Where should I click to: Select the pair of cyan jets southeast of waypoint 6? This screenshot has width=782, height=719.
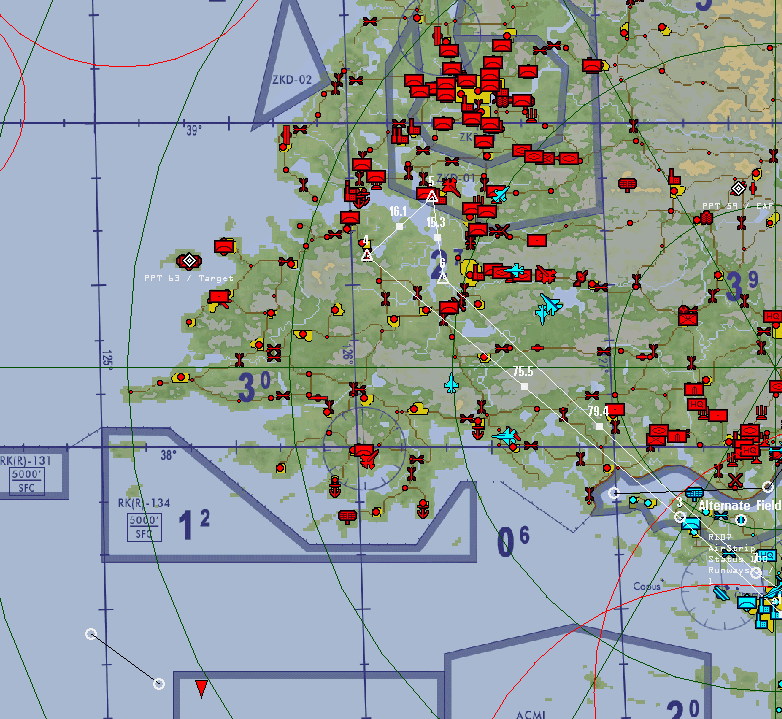pos(548,308)
